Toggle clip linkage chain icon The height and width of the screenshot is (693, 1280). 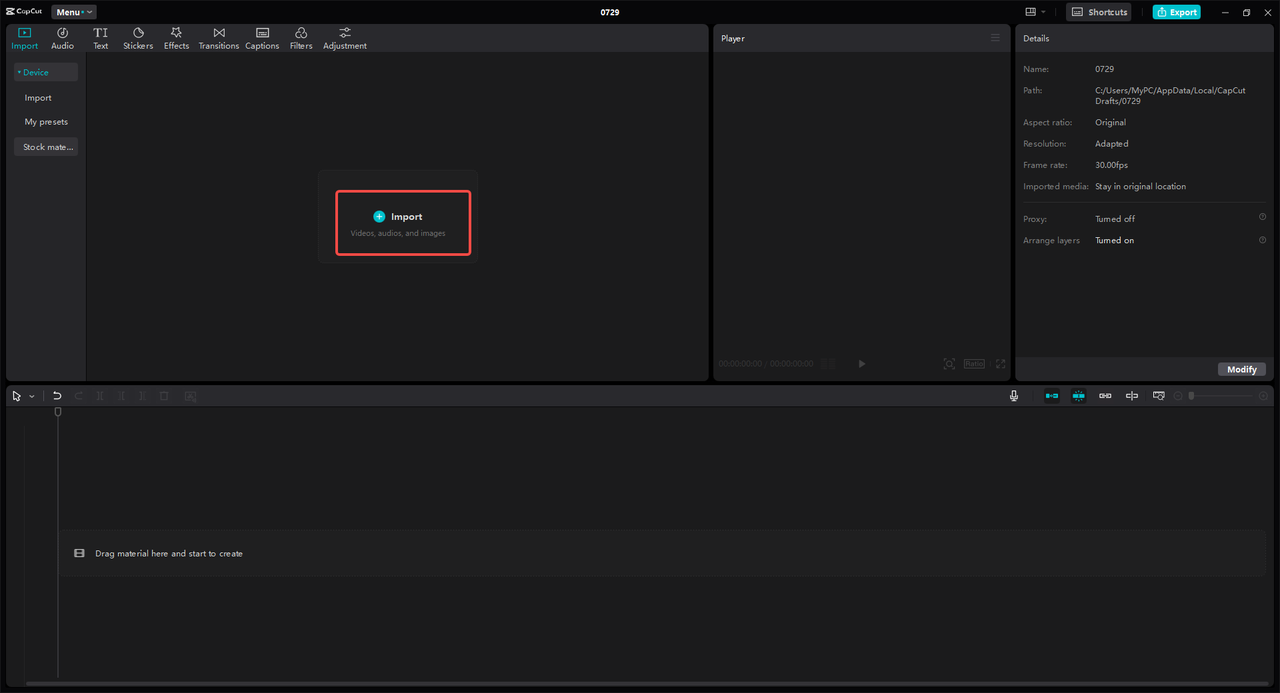(1105, 396)
